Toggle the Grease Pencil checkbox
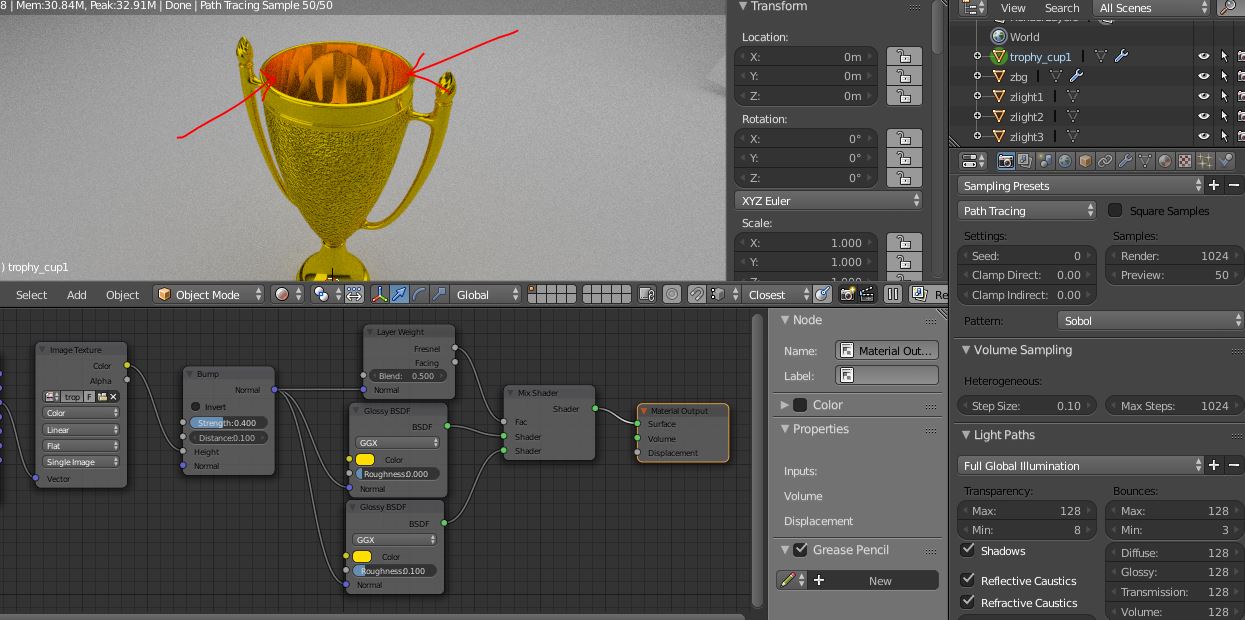The height and width of the screenshot is (620, 1245). [x=800, y=549]
